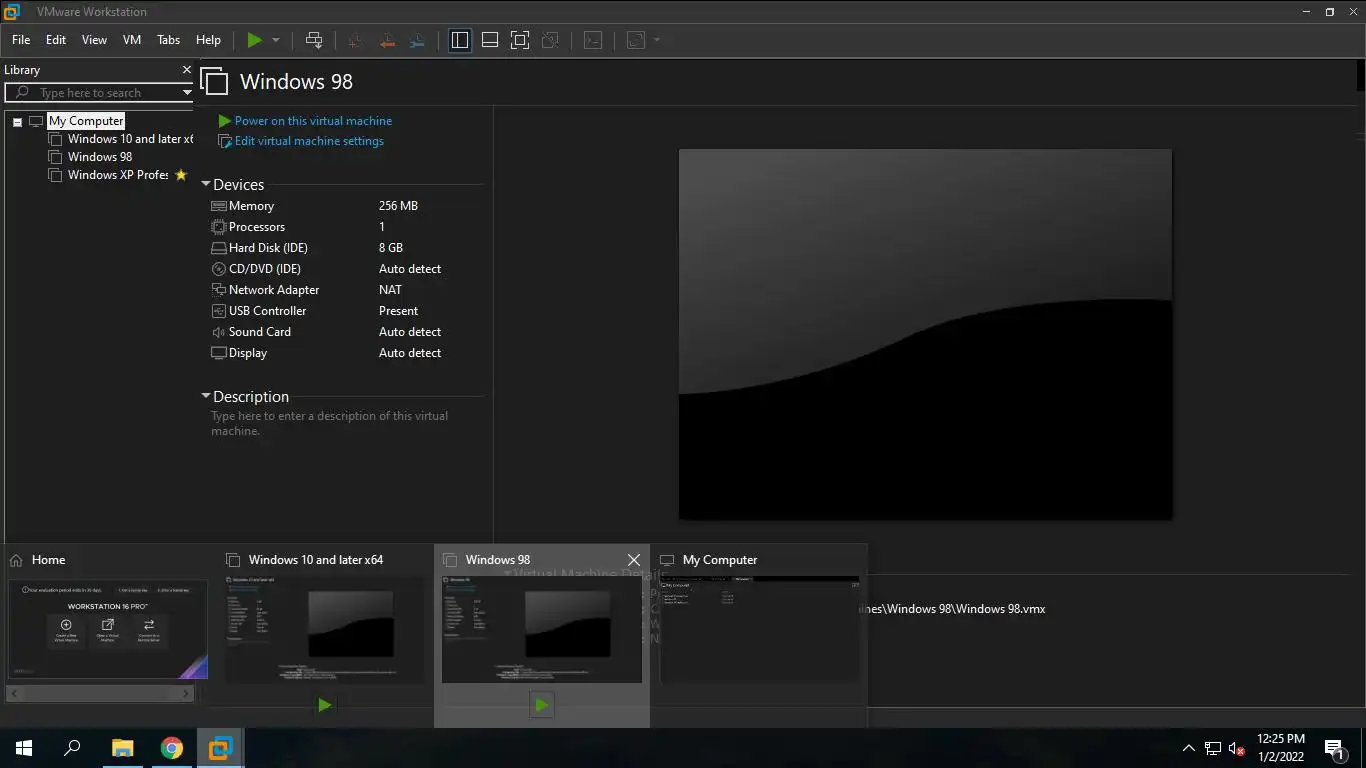Open the View menu
The height and width of the screenshot is (768, 1366).
click(x=94, y=40)
